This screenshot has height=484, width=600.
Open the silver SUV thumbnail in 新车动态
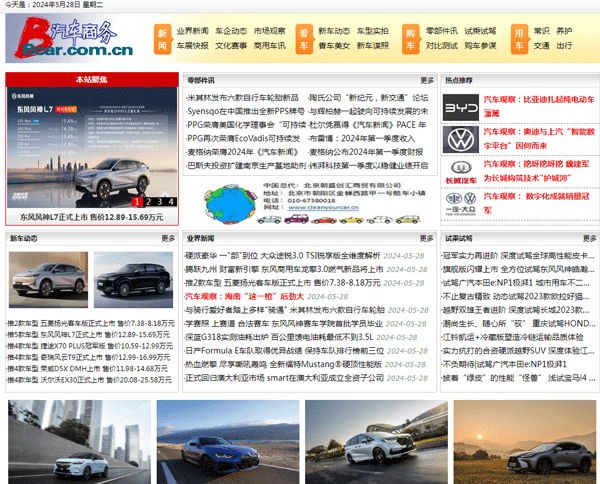pos(49,280)
